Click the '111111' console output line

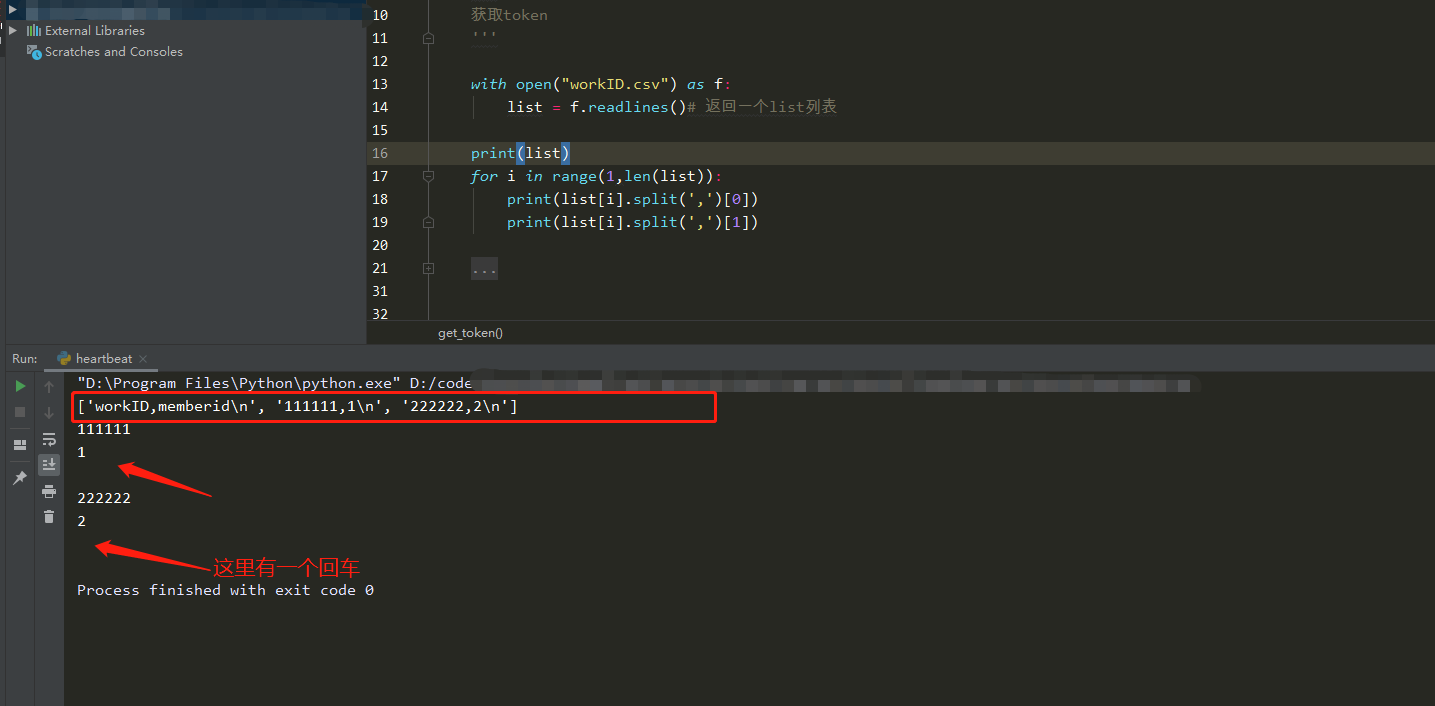tap(104, 429)
